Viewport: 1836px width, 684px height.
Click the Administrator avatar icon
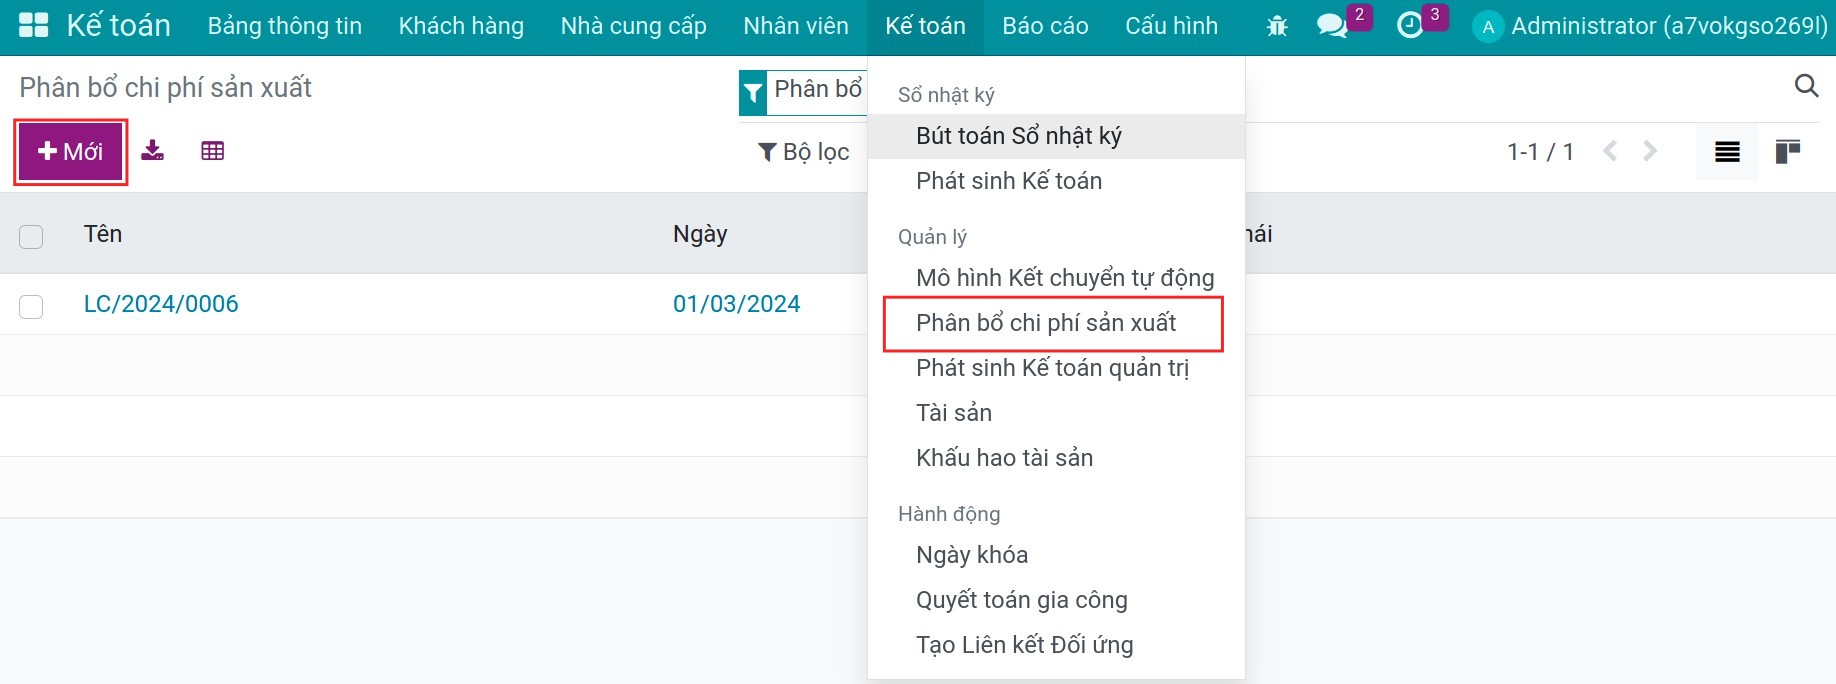point(1488,27)
